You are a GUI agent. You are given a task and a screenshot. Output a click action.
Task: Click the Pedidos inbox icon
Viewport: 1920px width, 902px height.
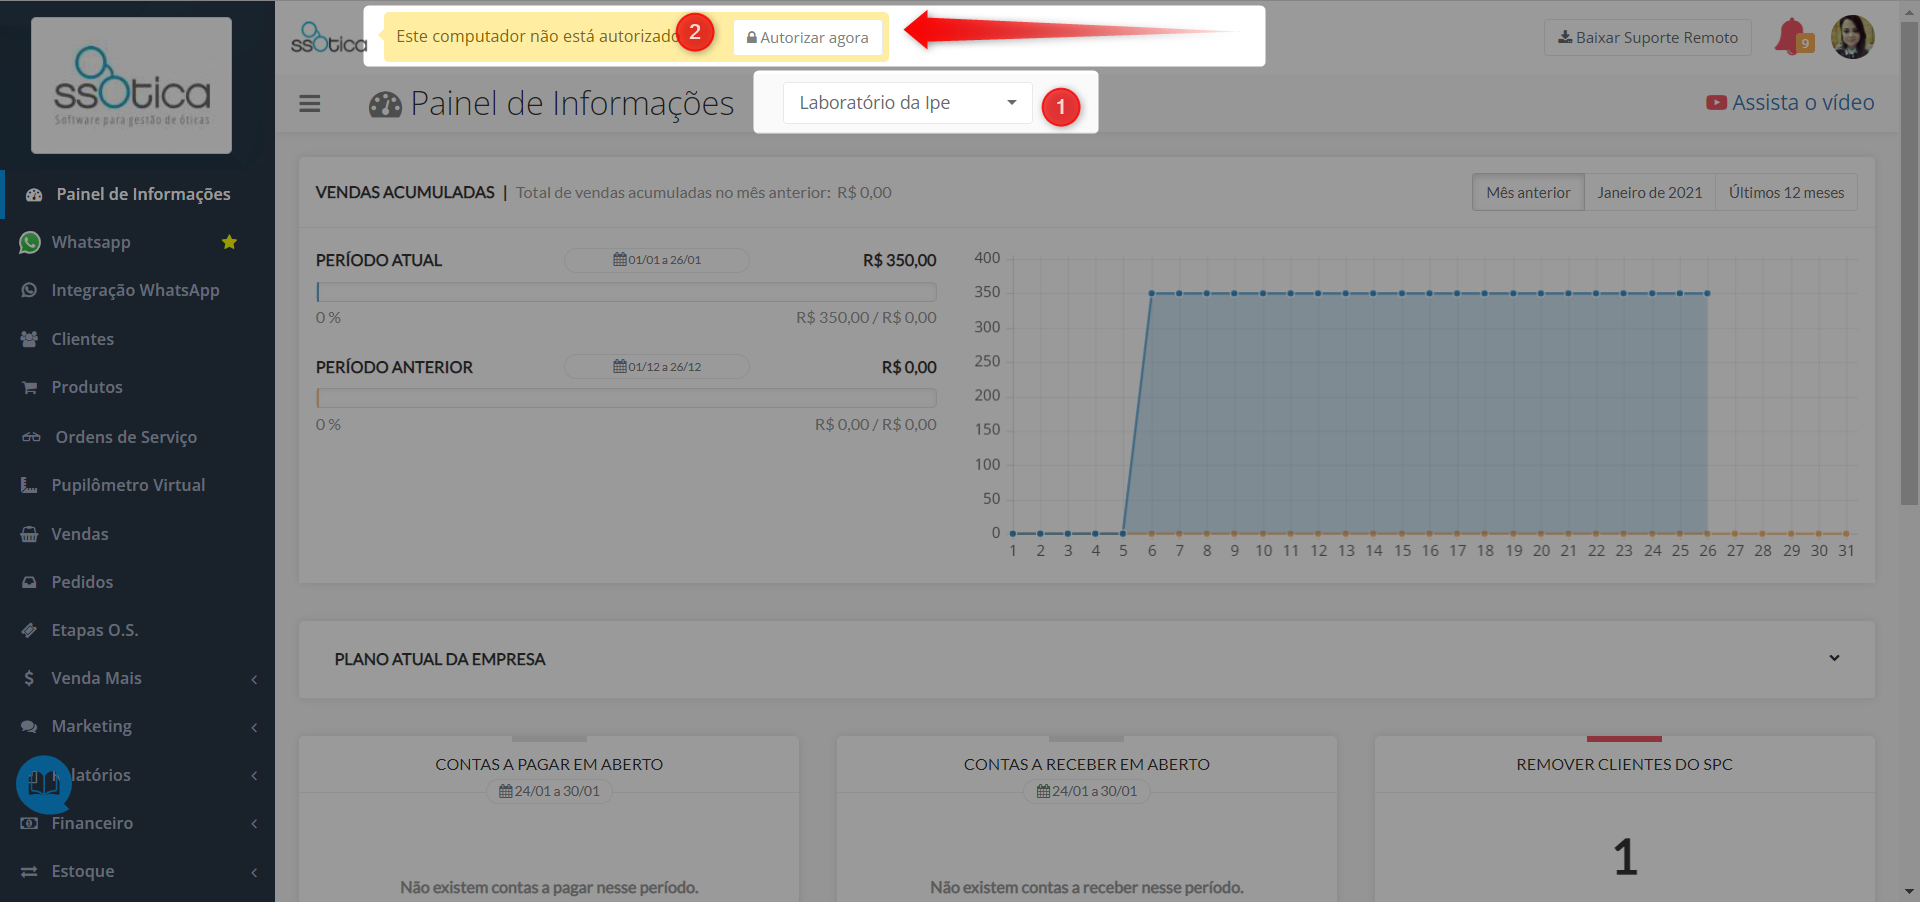pos(30,582)
